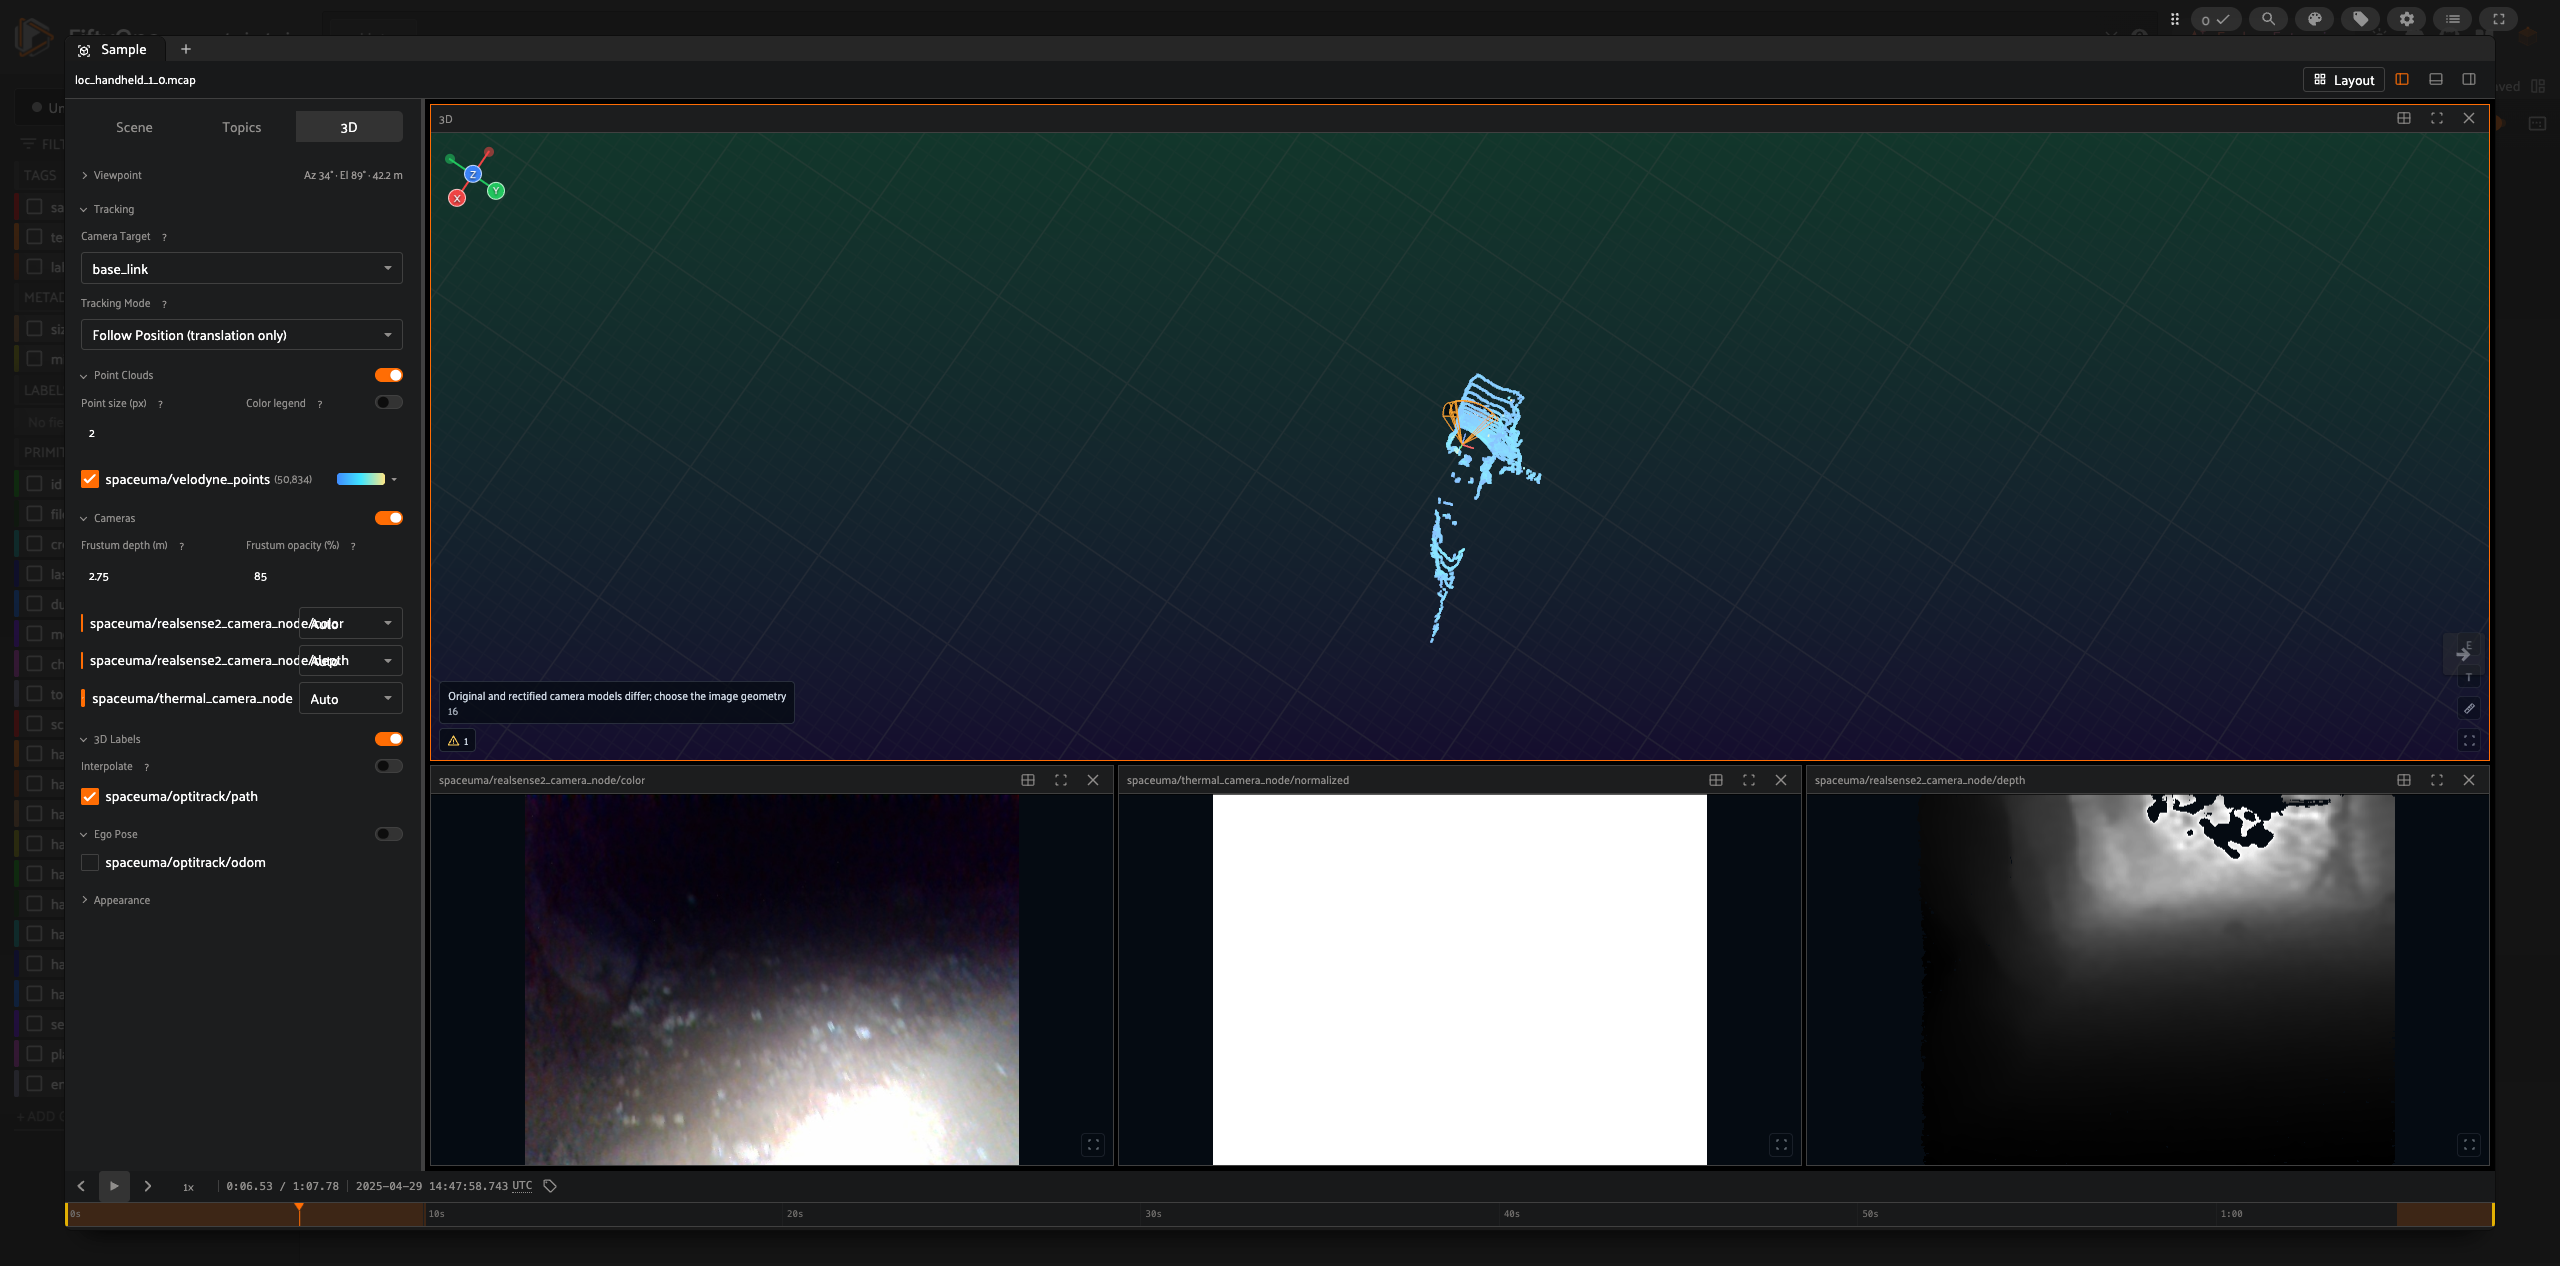This screenshot has height=1266, width=2560.
Task: Open the warning indicator showing 1
Action: pyautogui.click(x=458, y=741)
